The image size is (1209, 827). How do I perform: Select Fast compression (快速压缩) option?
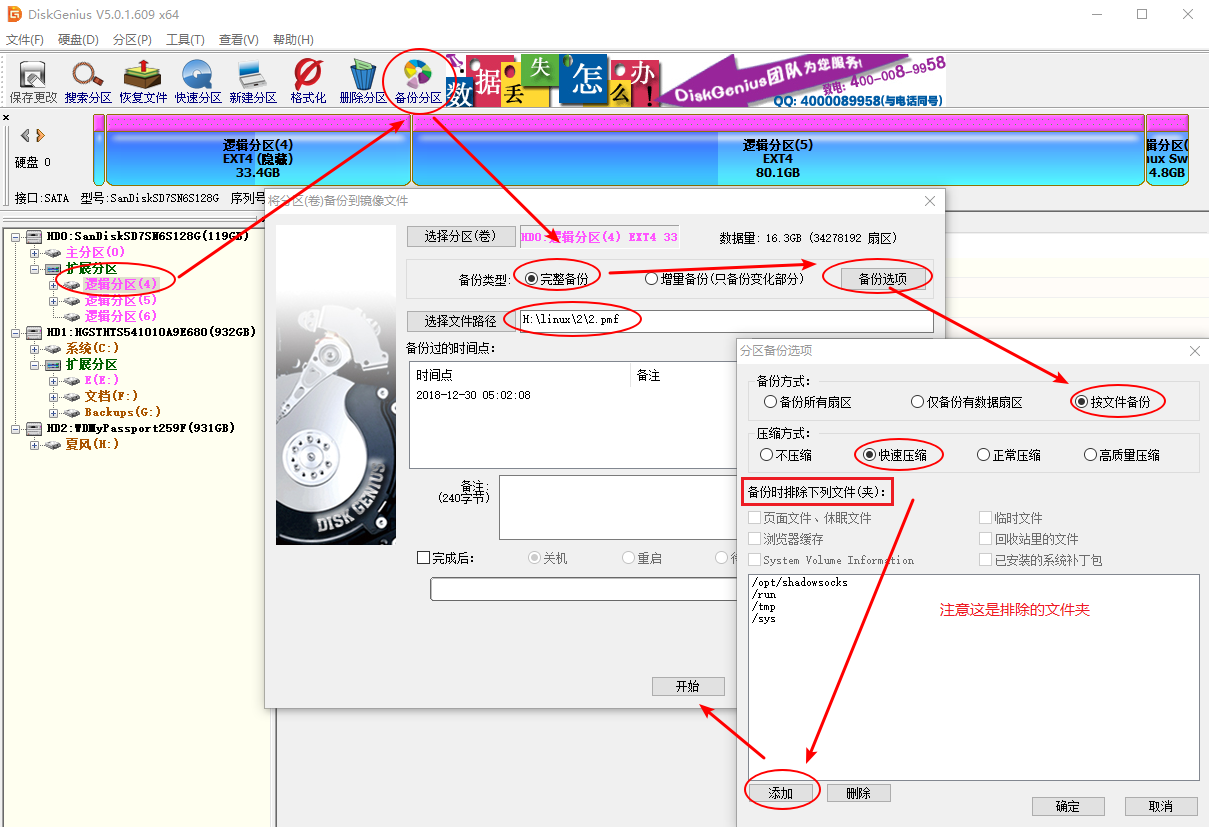(x=870, y=455)
